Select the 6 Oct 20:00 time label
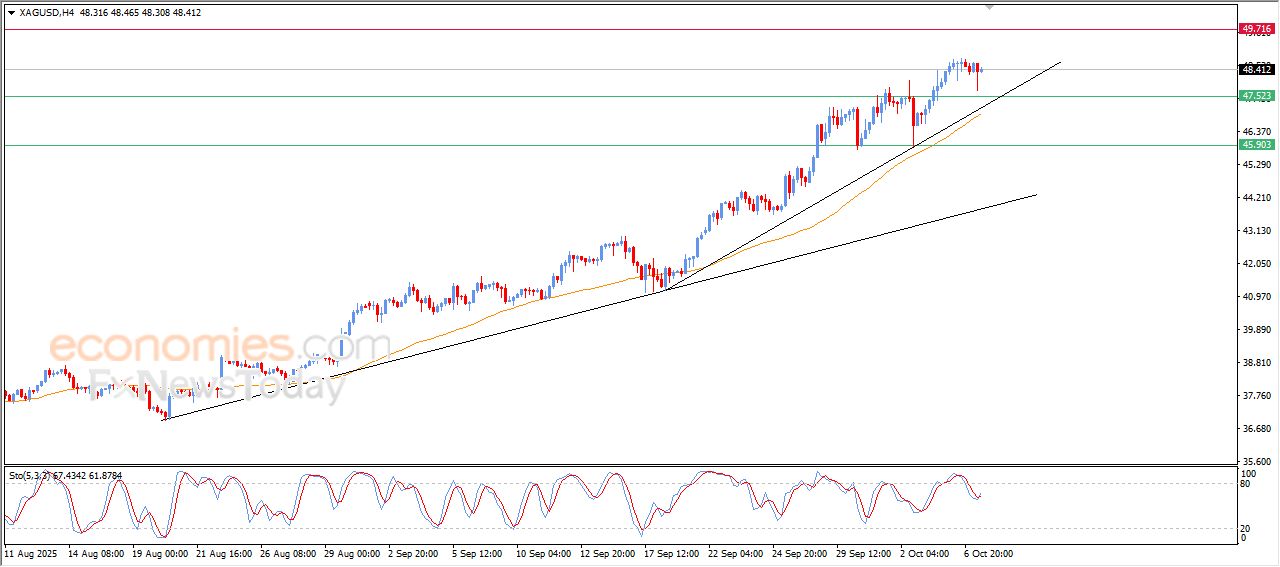The height and width of the screenshot is (567, 1280). [x=988, y=552]
